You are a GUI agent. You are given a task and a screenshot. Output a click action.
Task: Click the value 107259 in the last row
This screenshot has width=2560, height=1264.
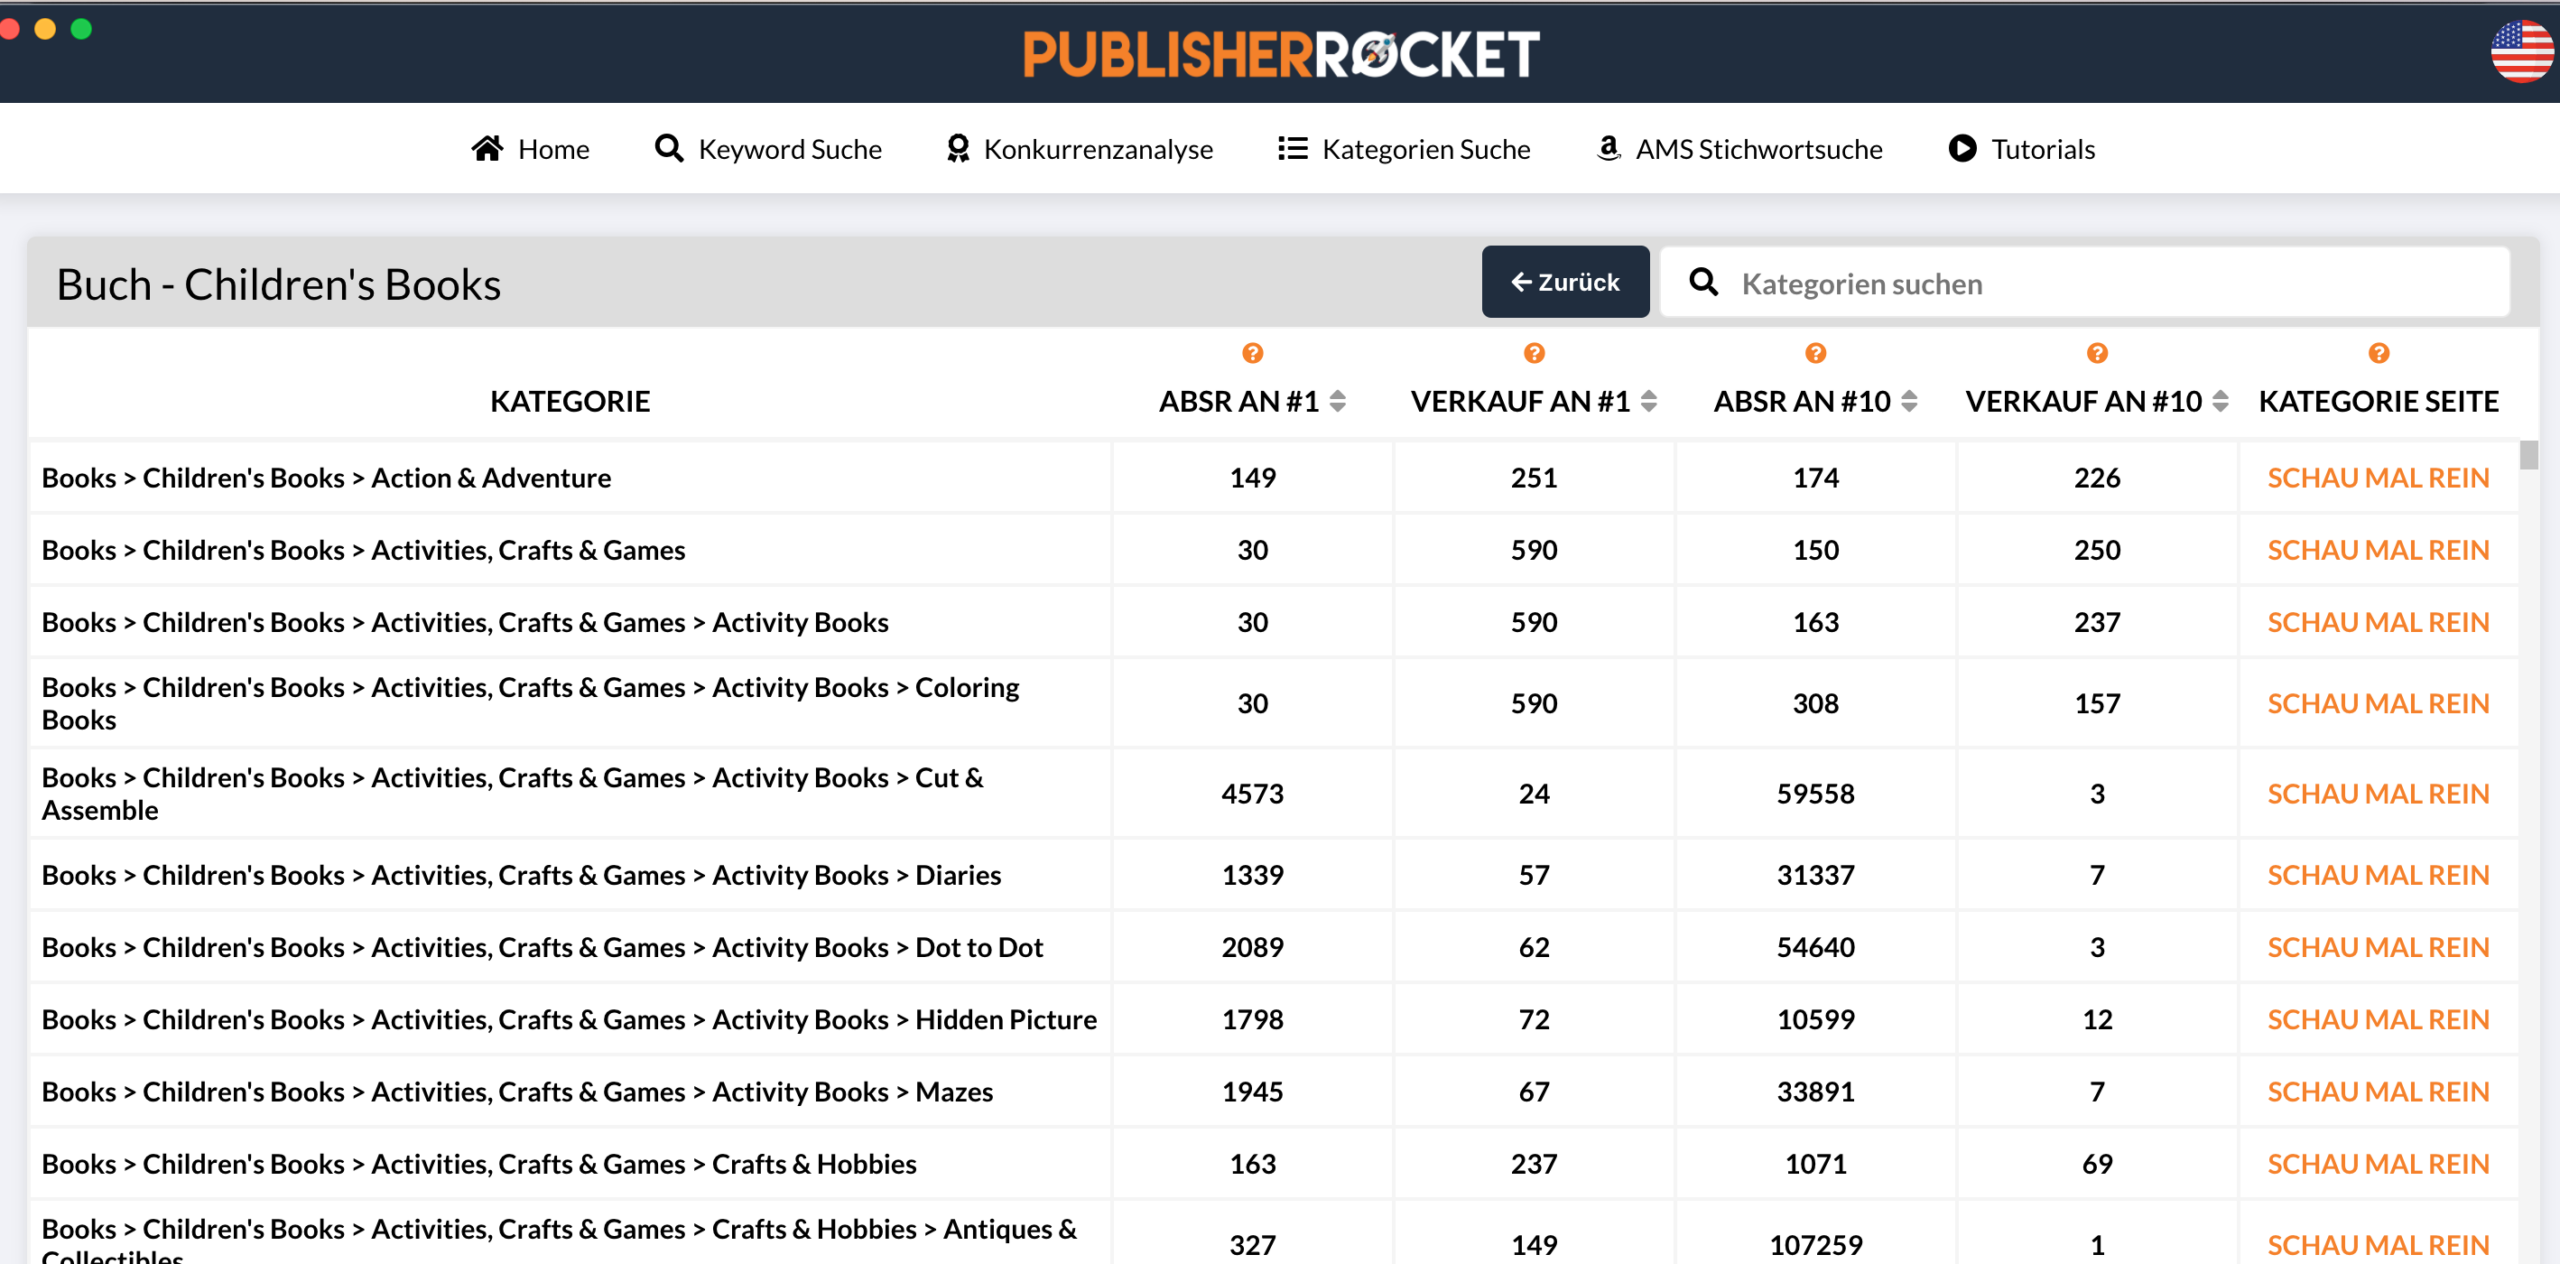1815,1245
